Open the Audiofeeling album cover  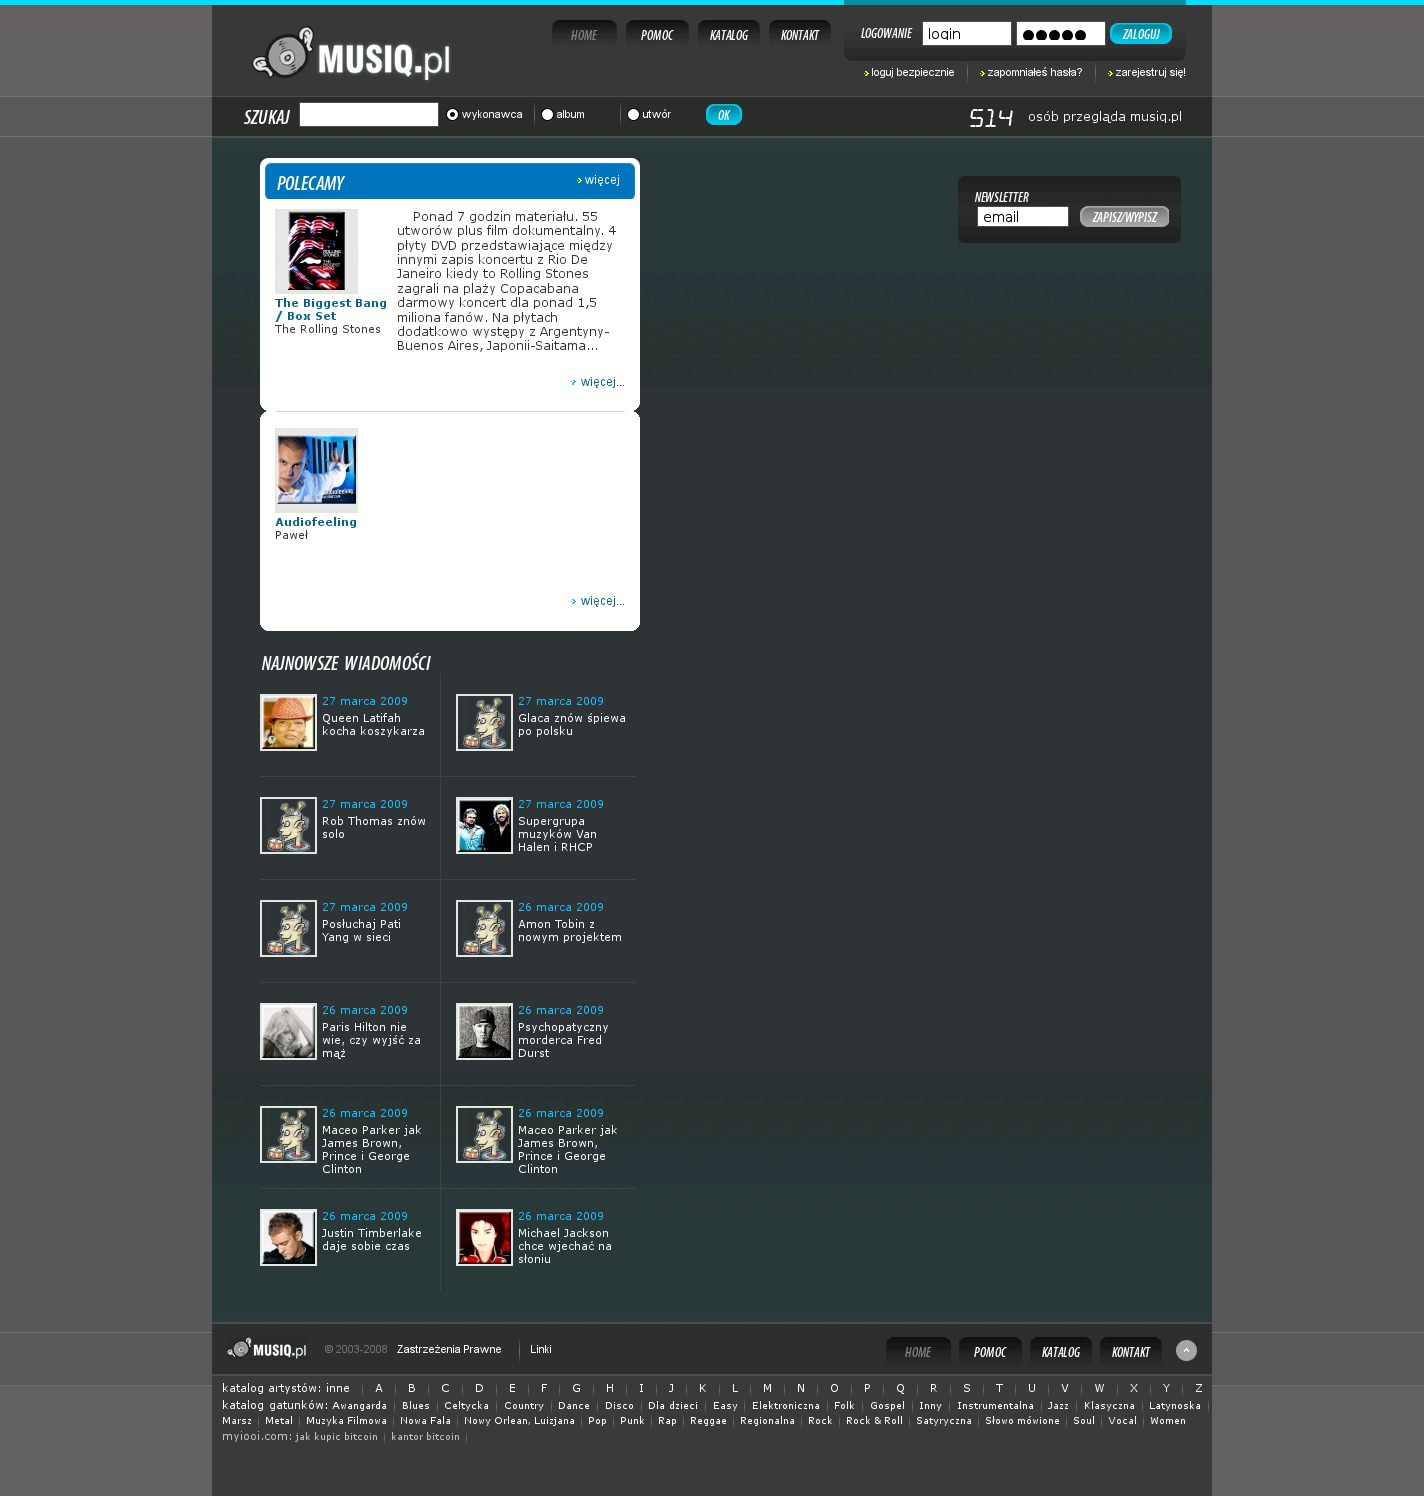316,470
